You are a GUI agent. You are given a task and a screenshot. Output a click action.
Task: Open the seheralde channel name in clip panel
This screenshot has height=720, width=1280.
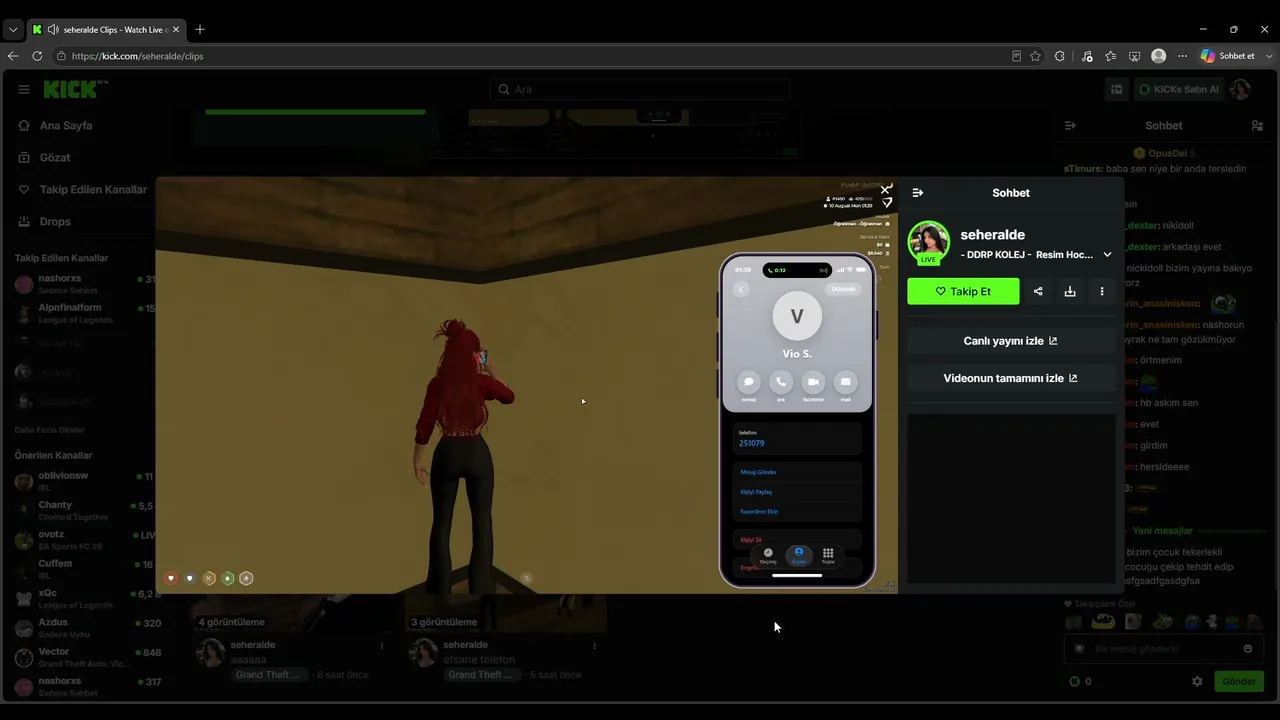coord(992,235)
